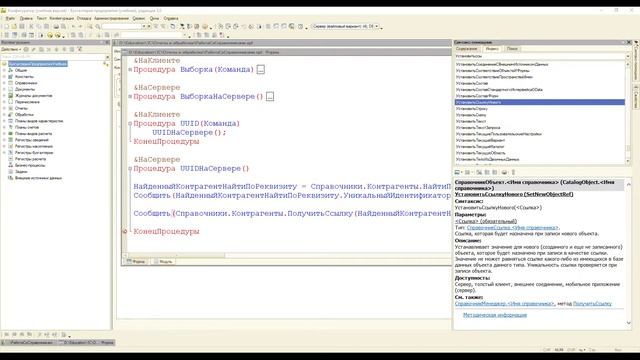Click ellipsis box after Выборка(Команда)

coord(261,70)
